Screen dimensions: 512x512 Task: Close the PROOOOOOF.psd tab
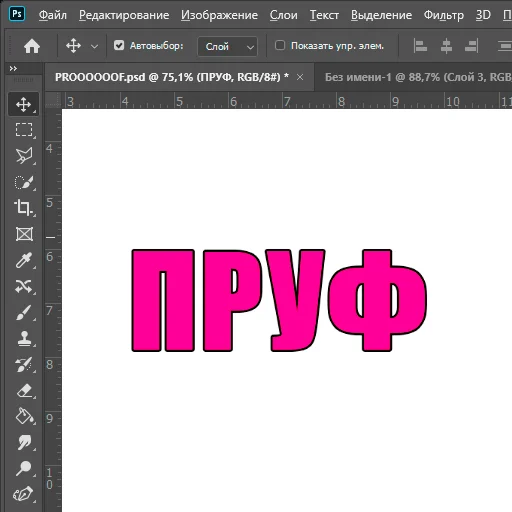point(300,77)
